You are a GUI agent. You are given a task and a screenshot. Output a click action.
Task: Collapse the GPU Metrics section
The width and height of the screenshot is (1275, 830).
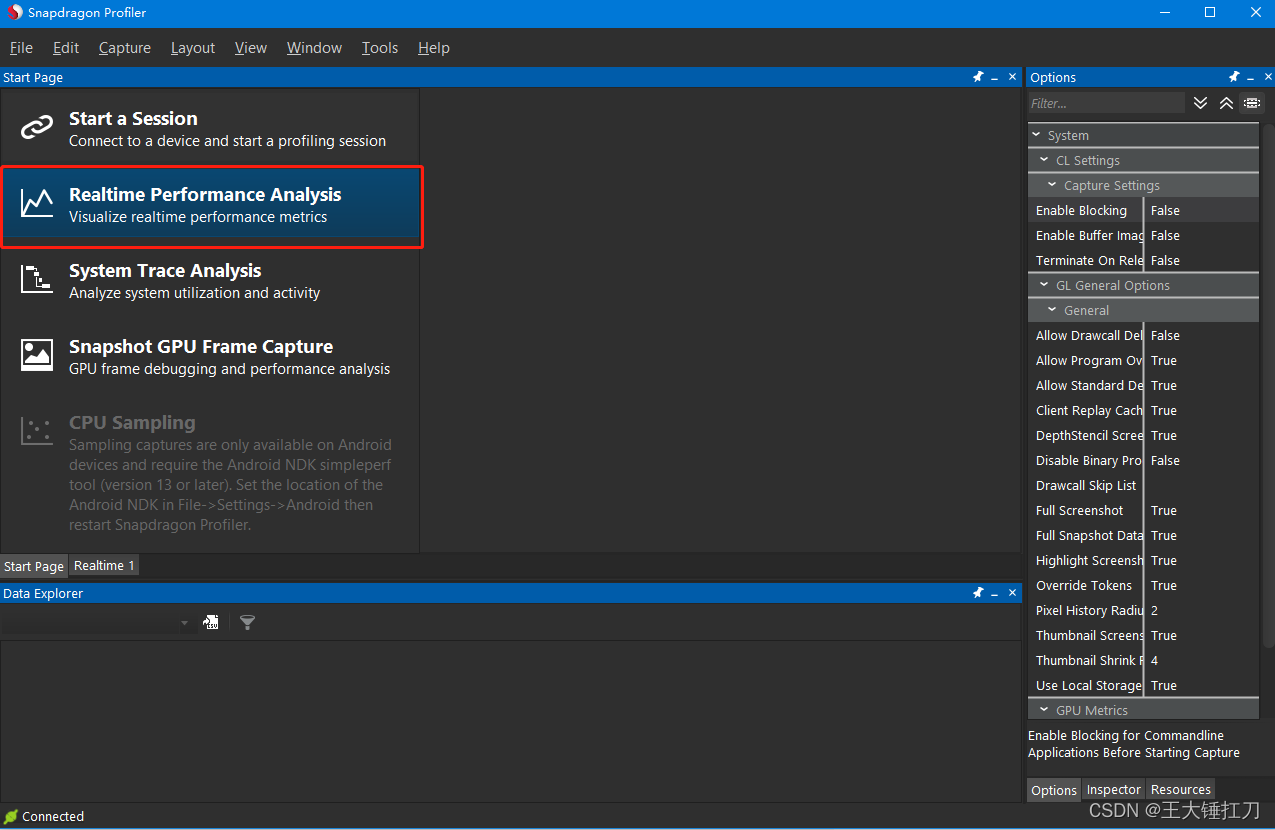[x=1044, y=710]
